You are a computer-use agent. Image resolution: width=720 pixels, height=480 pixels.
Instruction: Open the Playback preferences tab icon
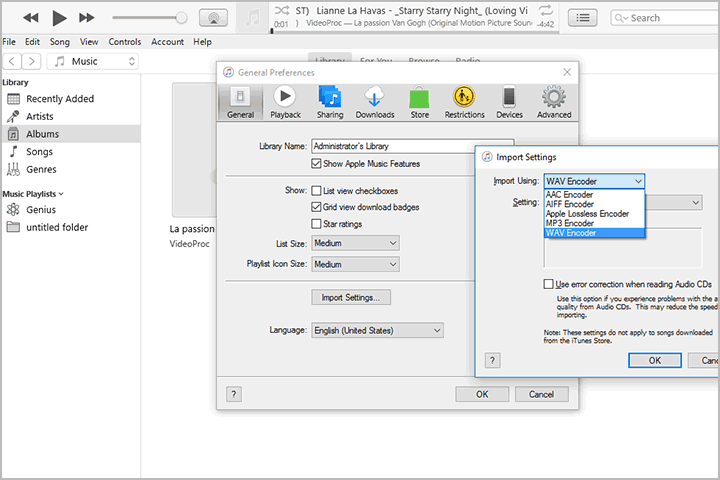tap(285, 97)
